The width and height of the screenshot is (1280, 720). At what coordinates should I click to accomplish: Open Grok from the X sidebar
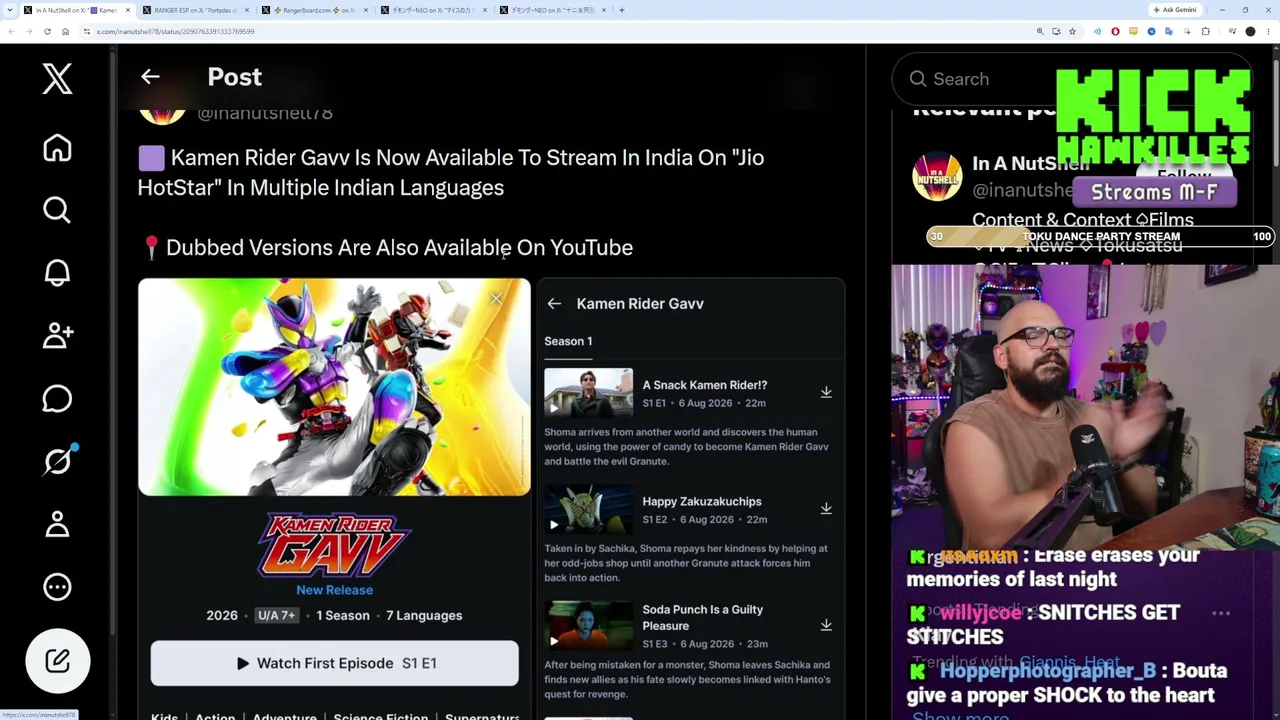point(57,460)
